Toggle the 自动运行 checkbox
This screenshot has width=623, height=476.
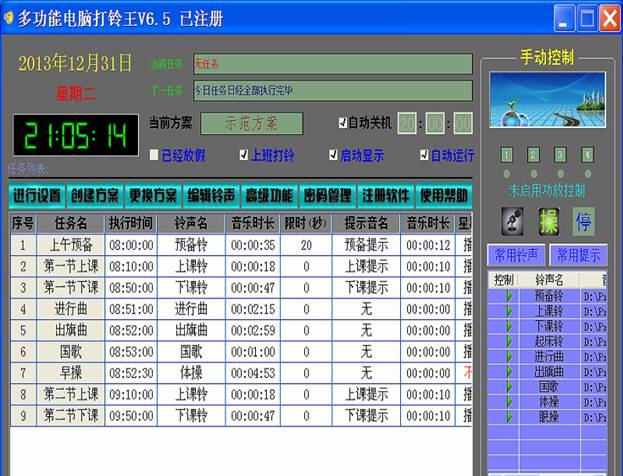click(x=424, y=155)
